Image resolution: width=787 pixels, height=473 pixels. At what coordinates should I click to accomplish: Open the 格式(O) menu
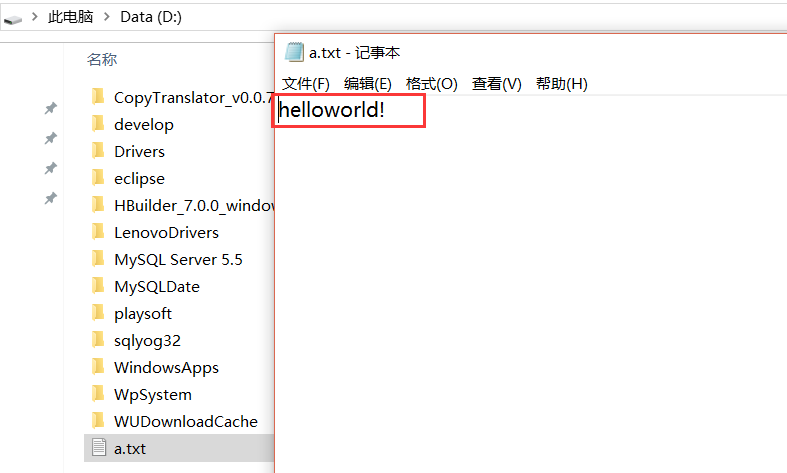tap(431, 84)
